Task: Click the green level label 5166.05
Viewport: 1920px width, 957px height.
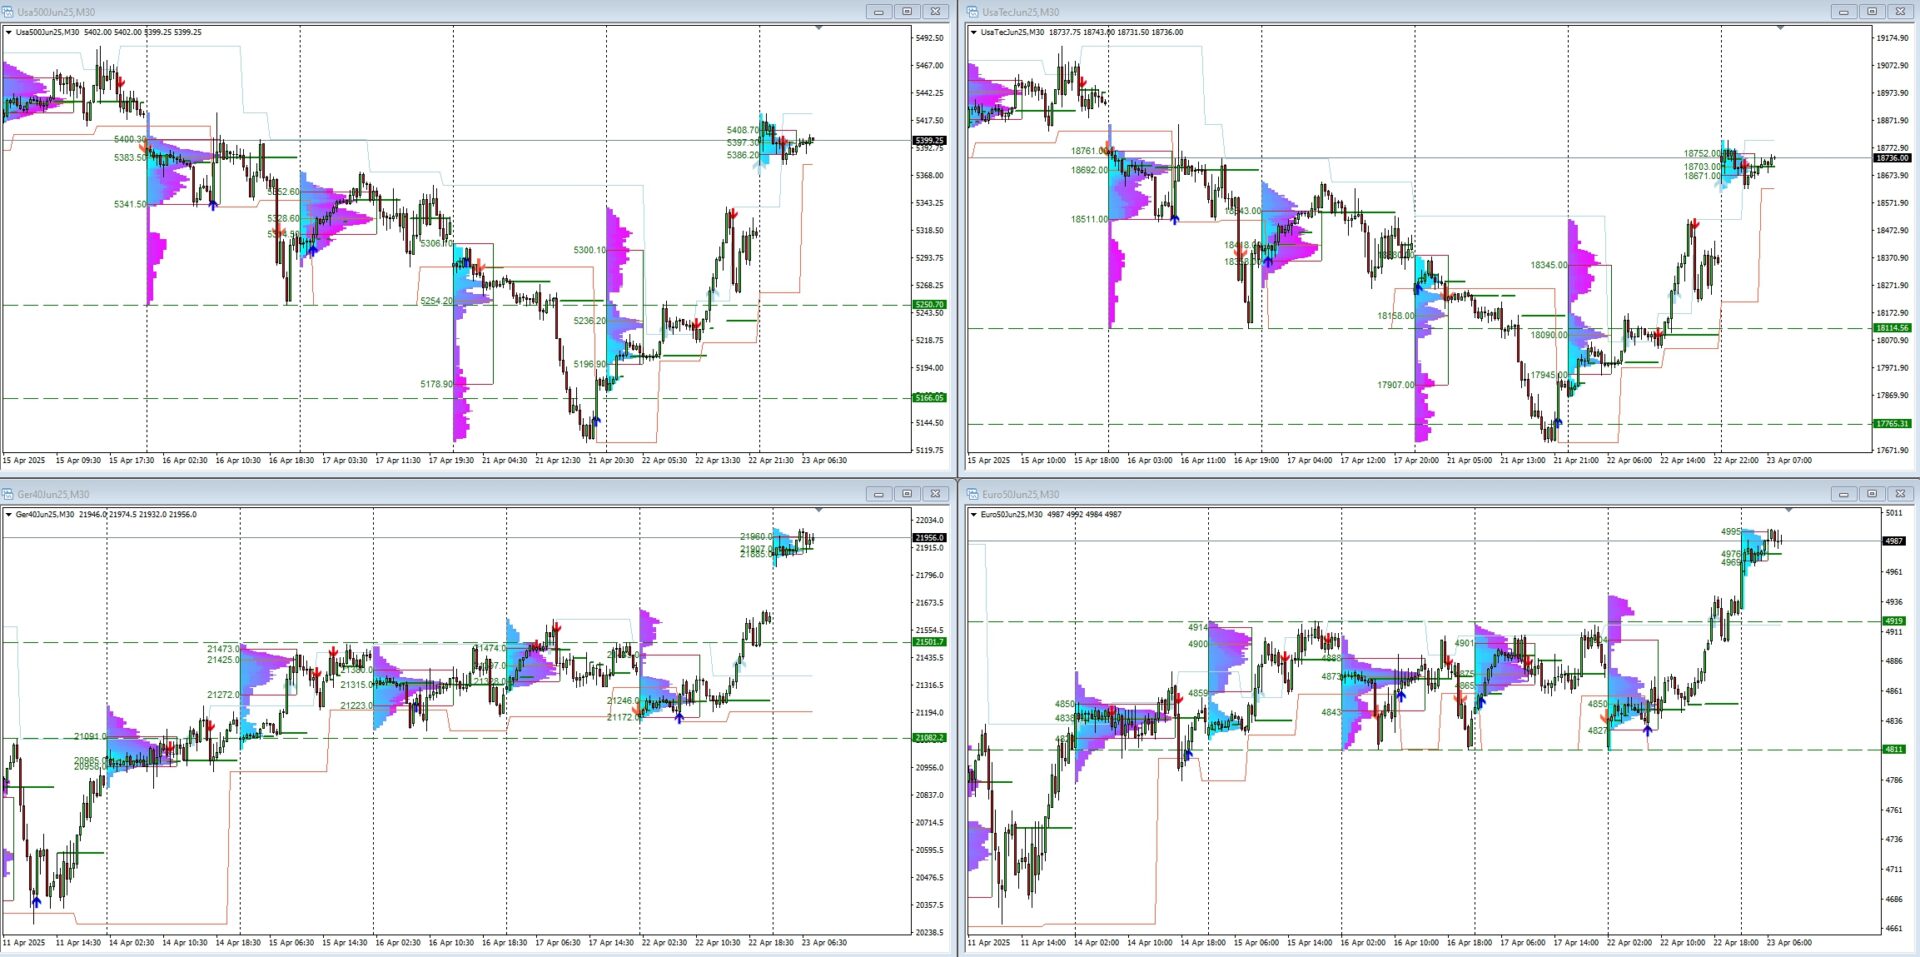Action: (929, 398)
